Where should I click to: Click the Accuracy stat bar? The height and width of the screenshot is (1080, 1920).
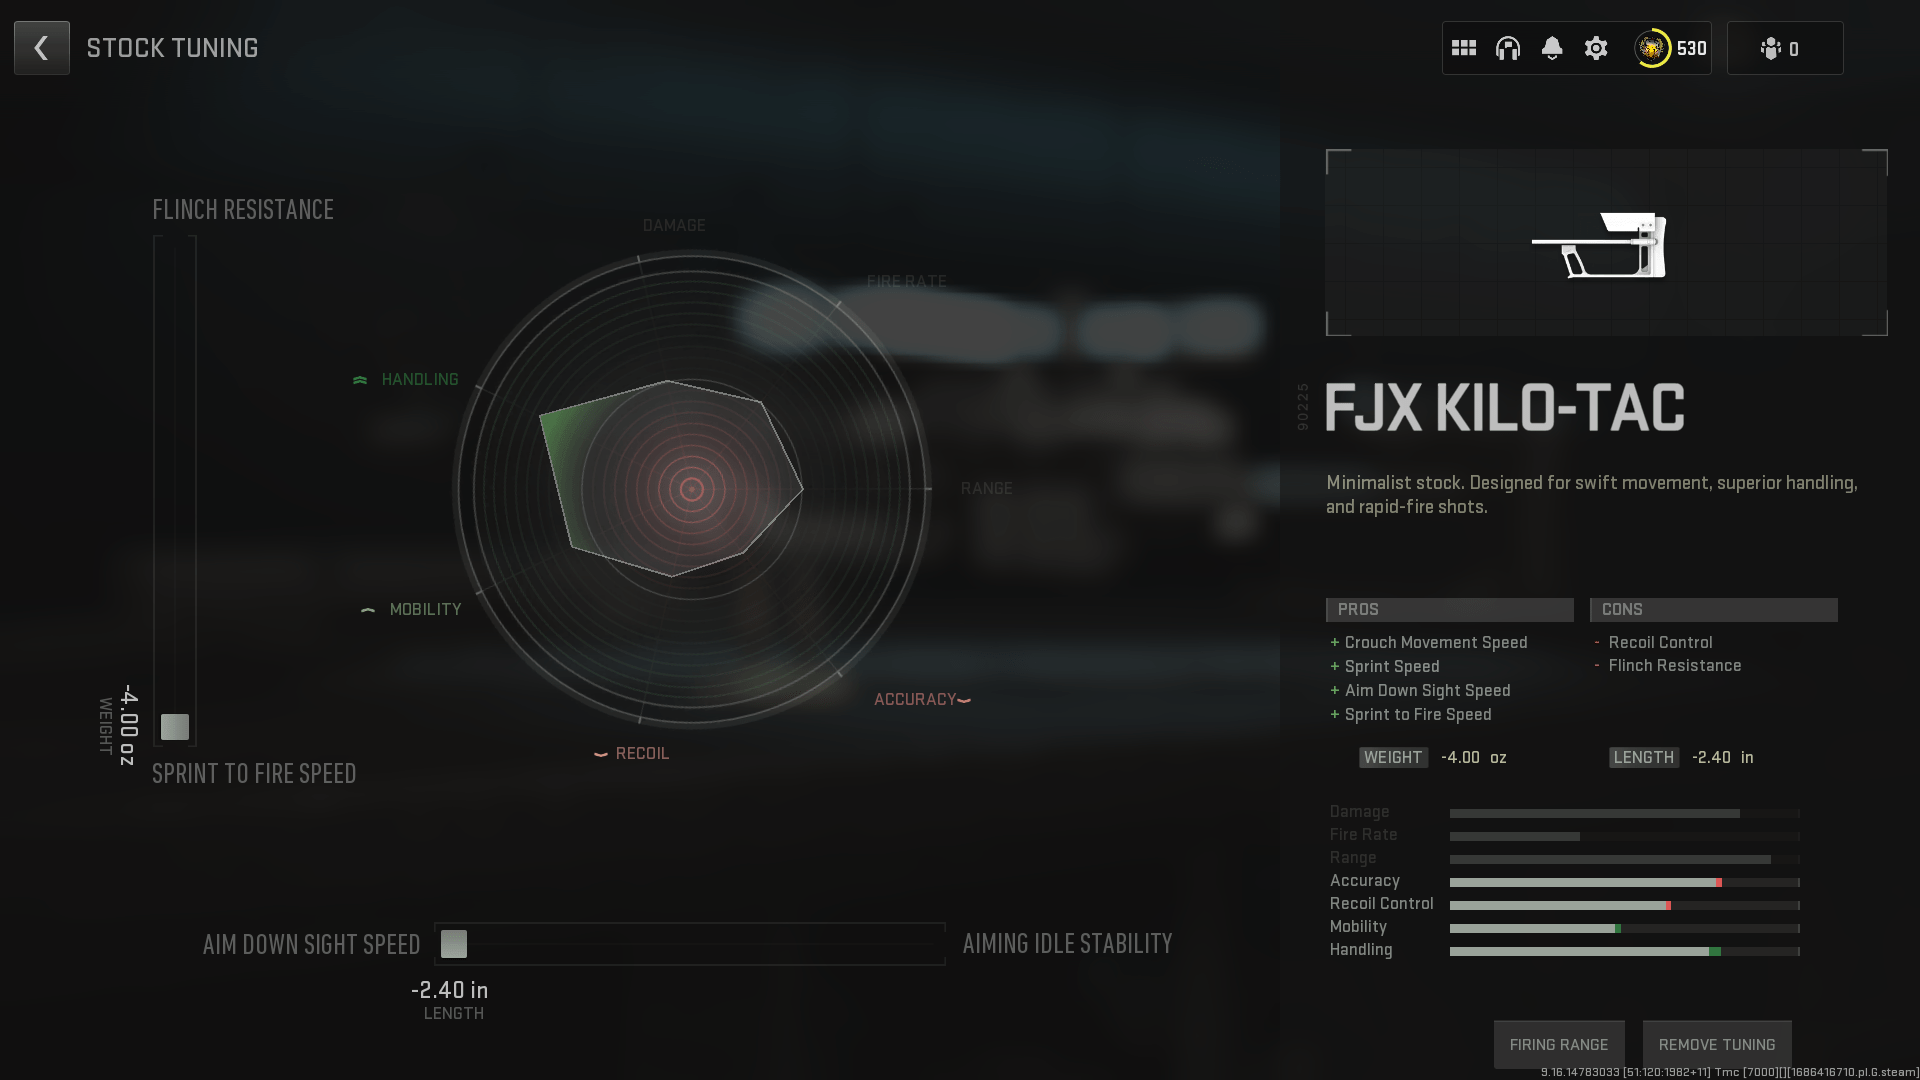[1625, 882]
